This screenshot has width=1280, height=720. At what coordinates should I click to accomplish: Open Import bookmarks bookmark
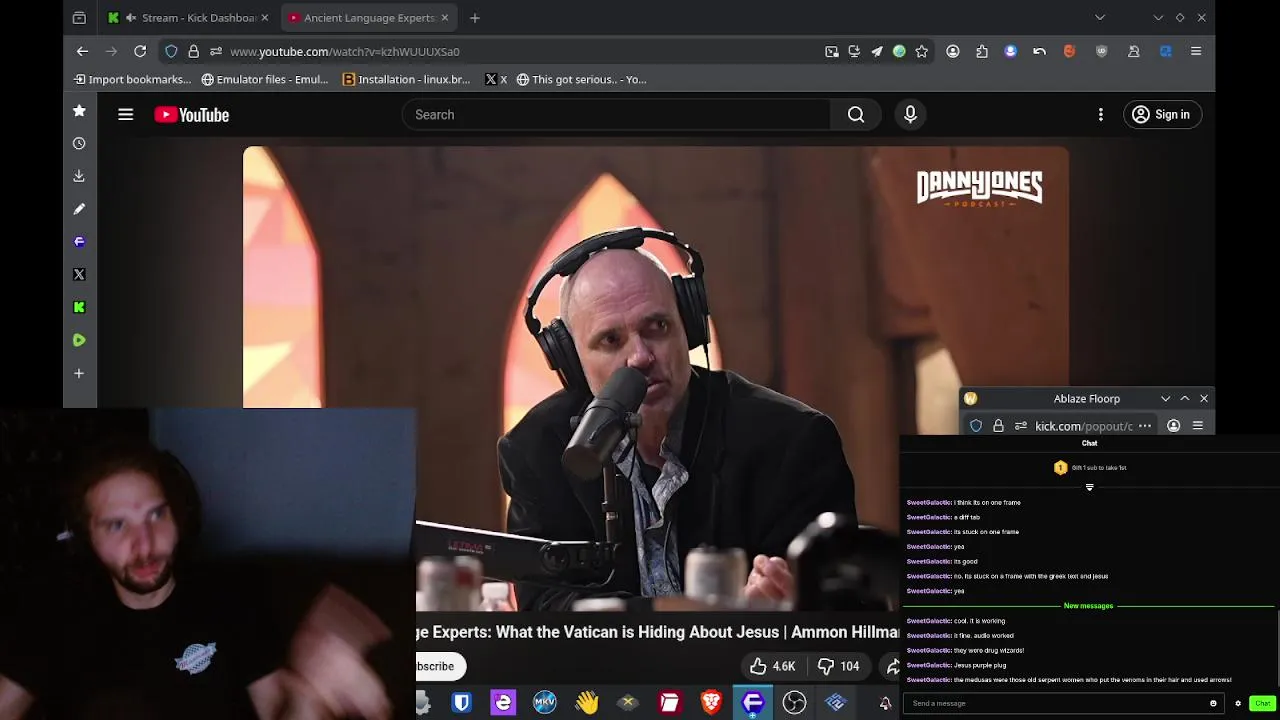[x=132, y=79]
